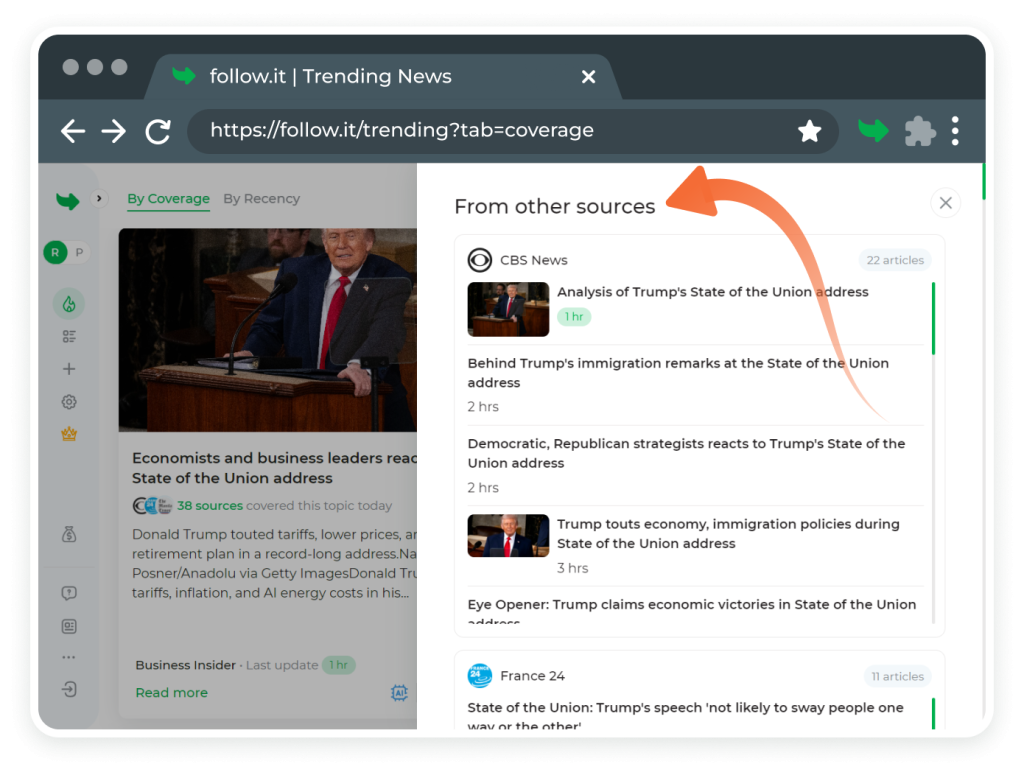Viewport: 1024px width, 764px height.
Task: Click the AI chip icon on article card
Action: pos(399,693)
